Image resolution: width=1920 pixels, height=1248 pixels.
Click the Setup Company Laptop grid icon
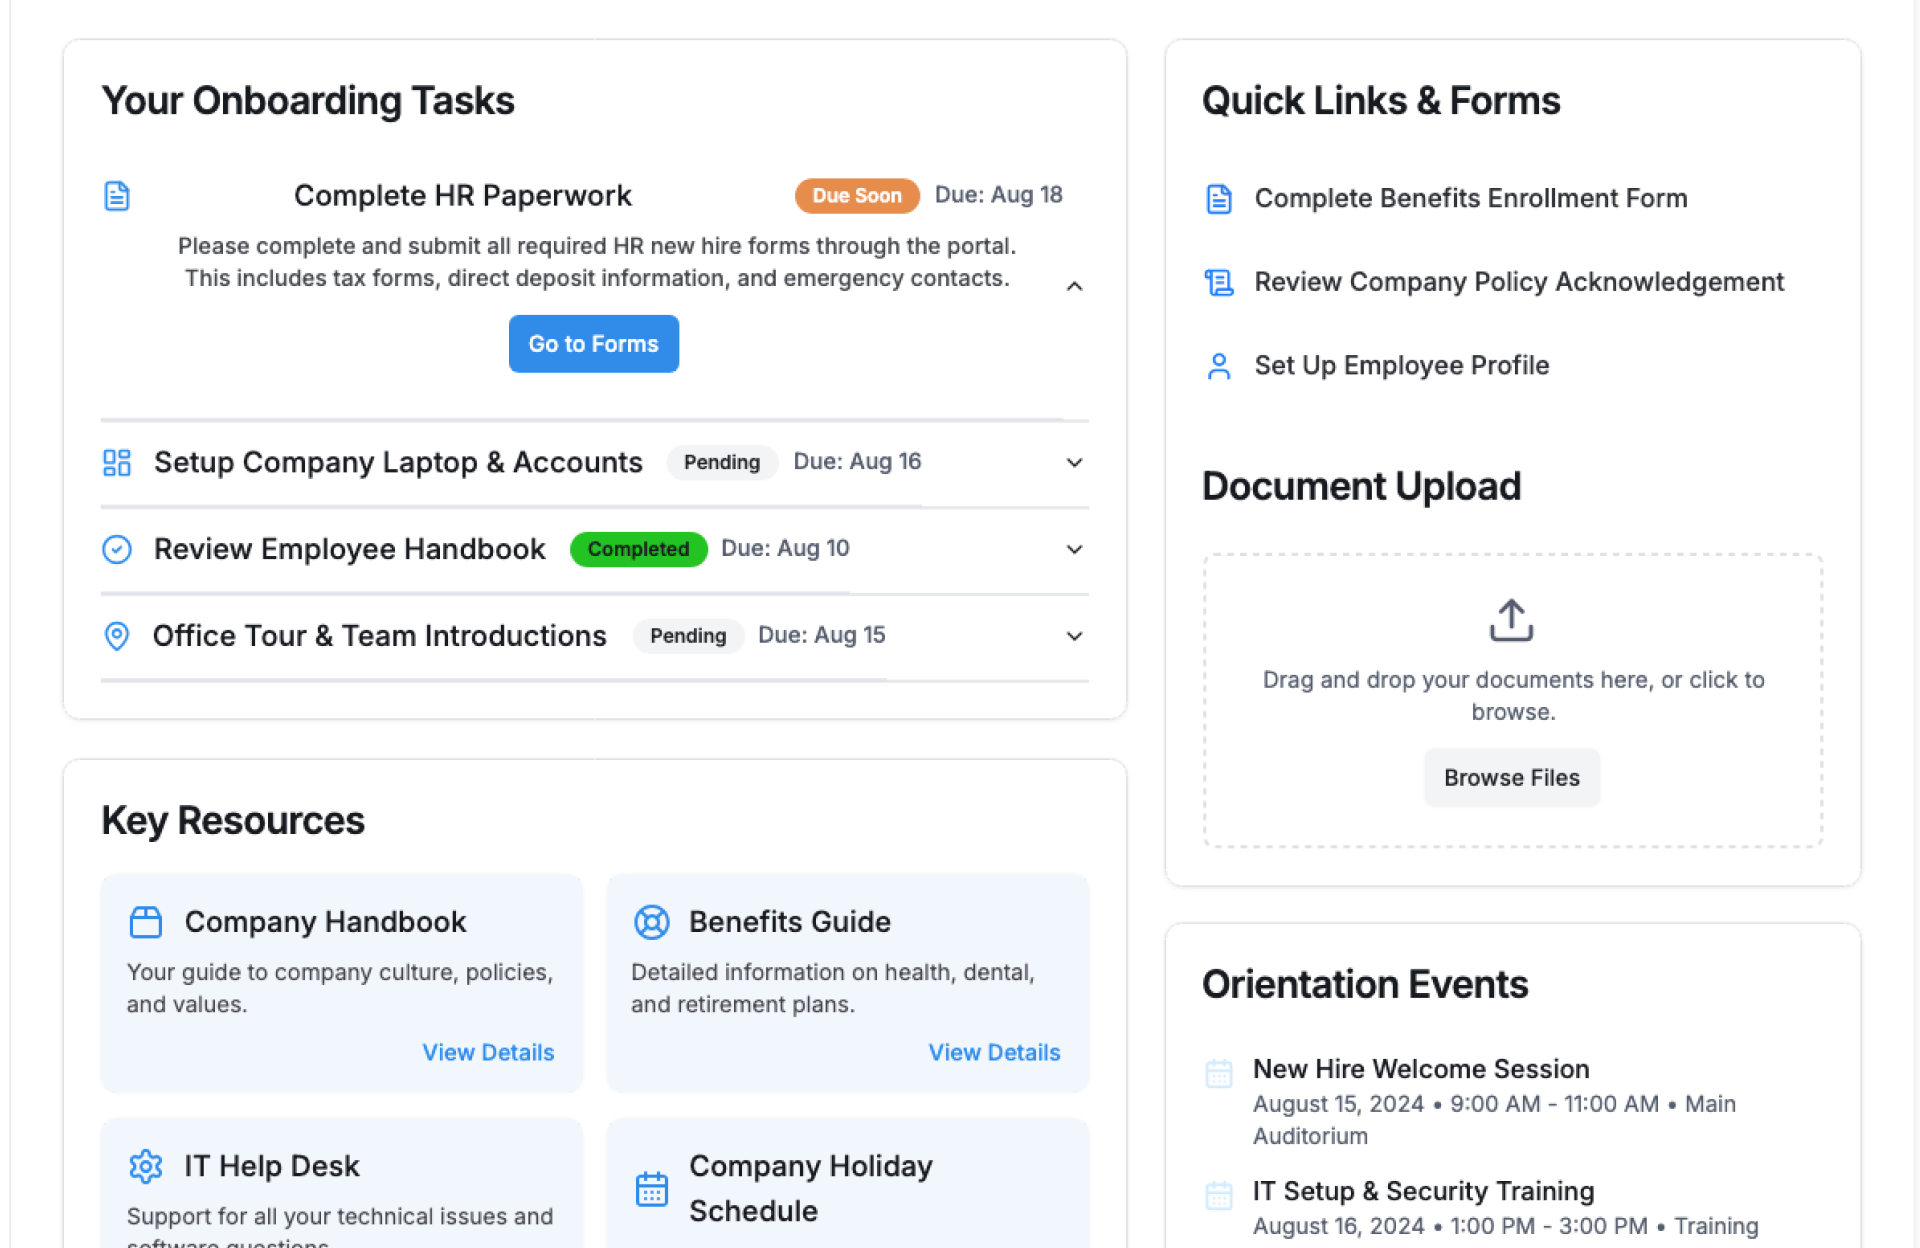(117, 462)
